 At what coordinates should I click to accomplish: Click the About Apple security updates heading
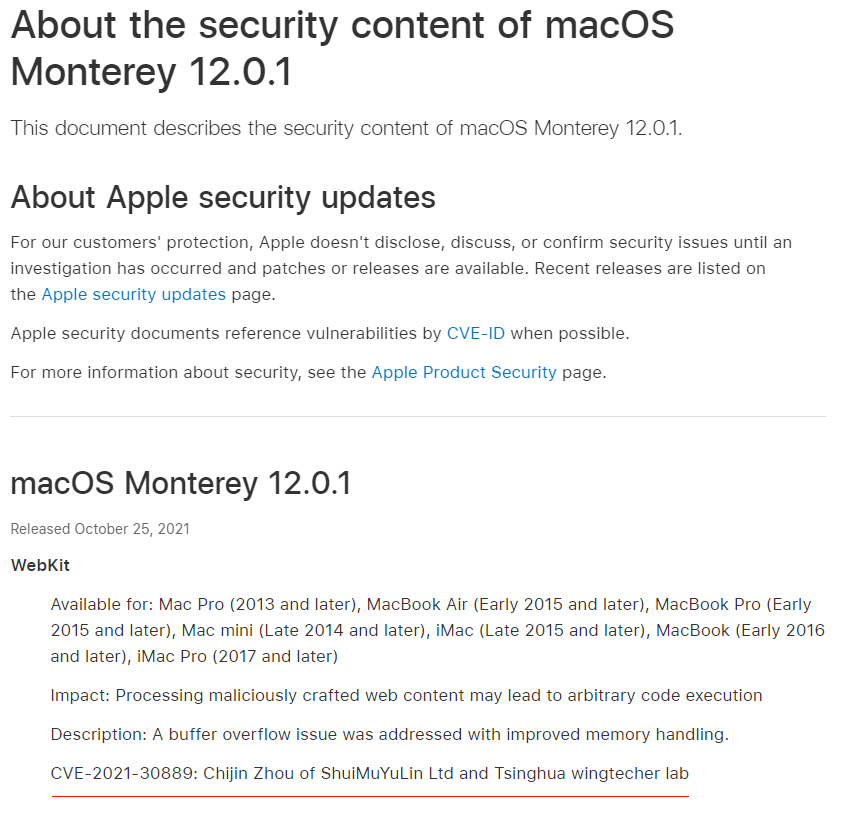(x=223, y=197)
